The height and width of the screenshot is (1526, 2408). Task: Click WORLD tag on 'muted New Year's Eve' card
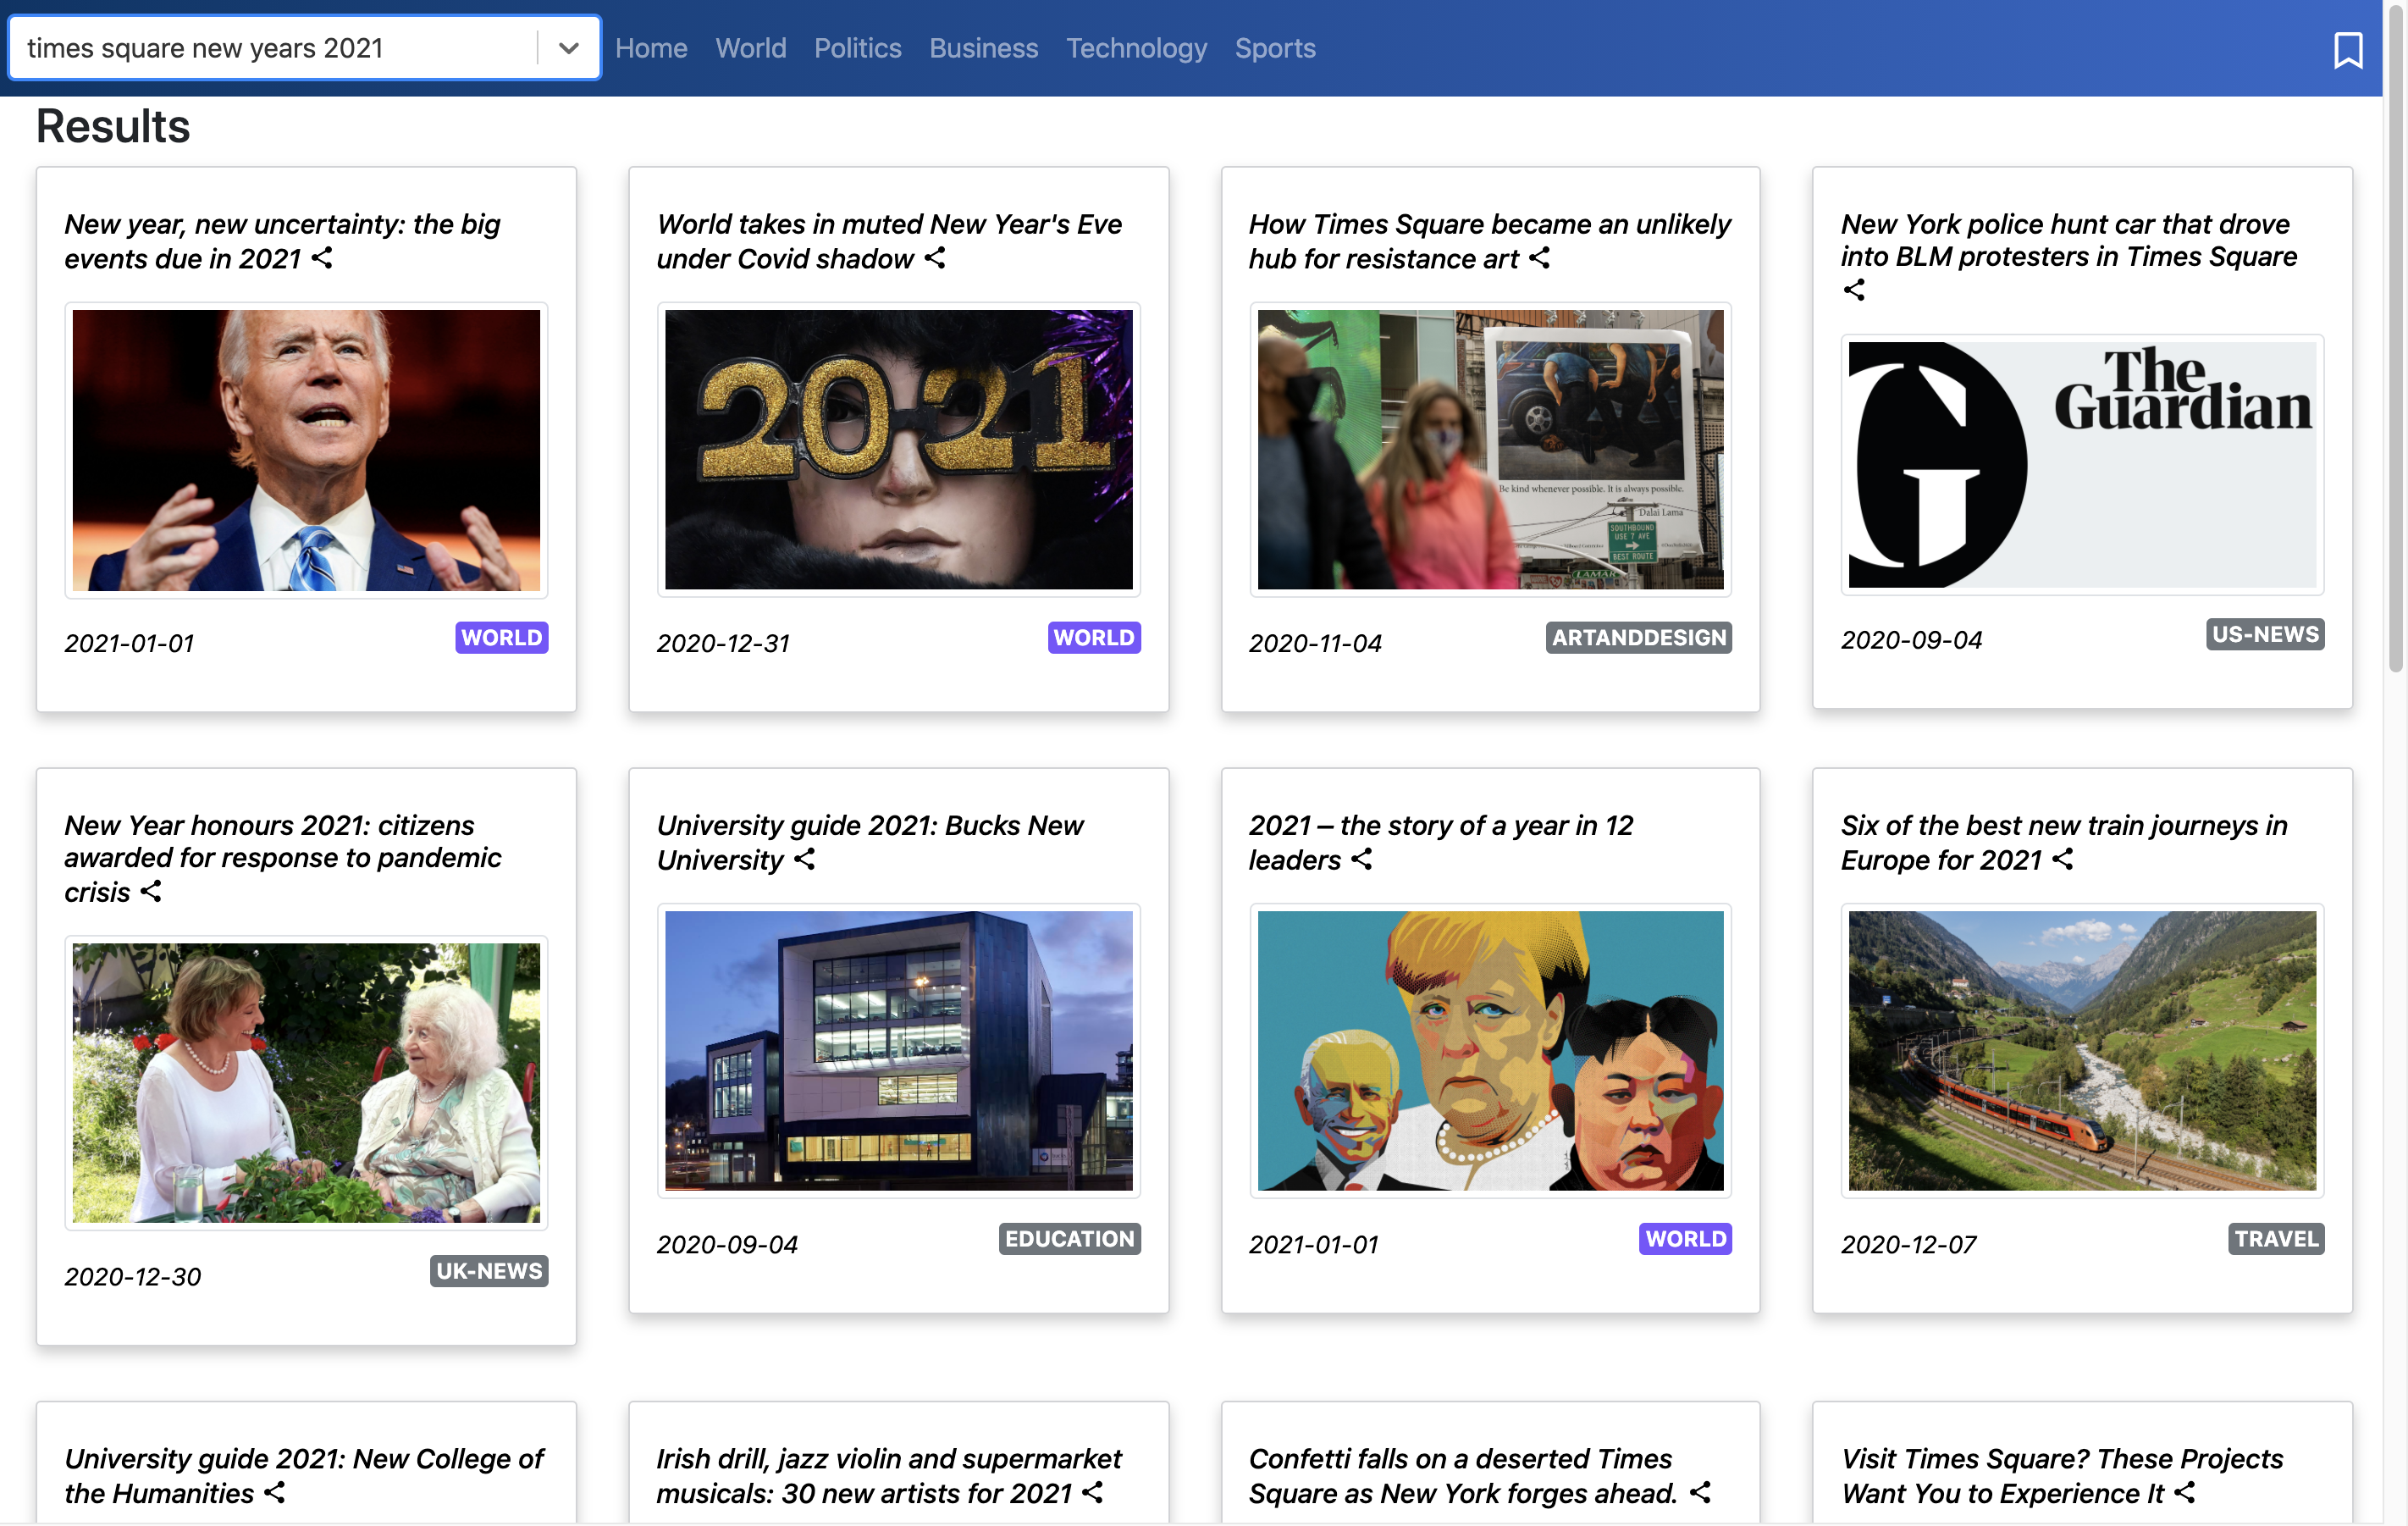click(x=1094, y=638)
